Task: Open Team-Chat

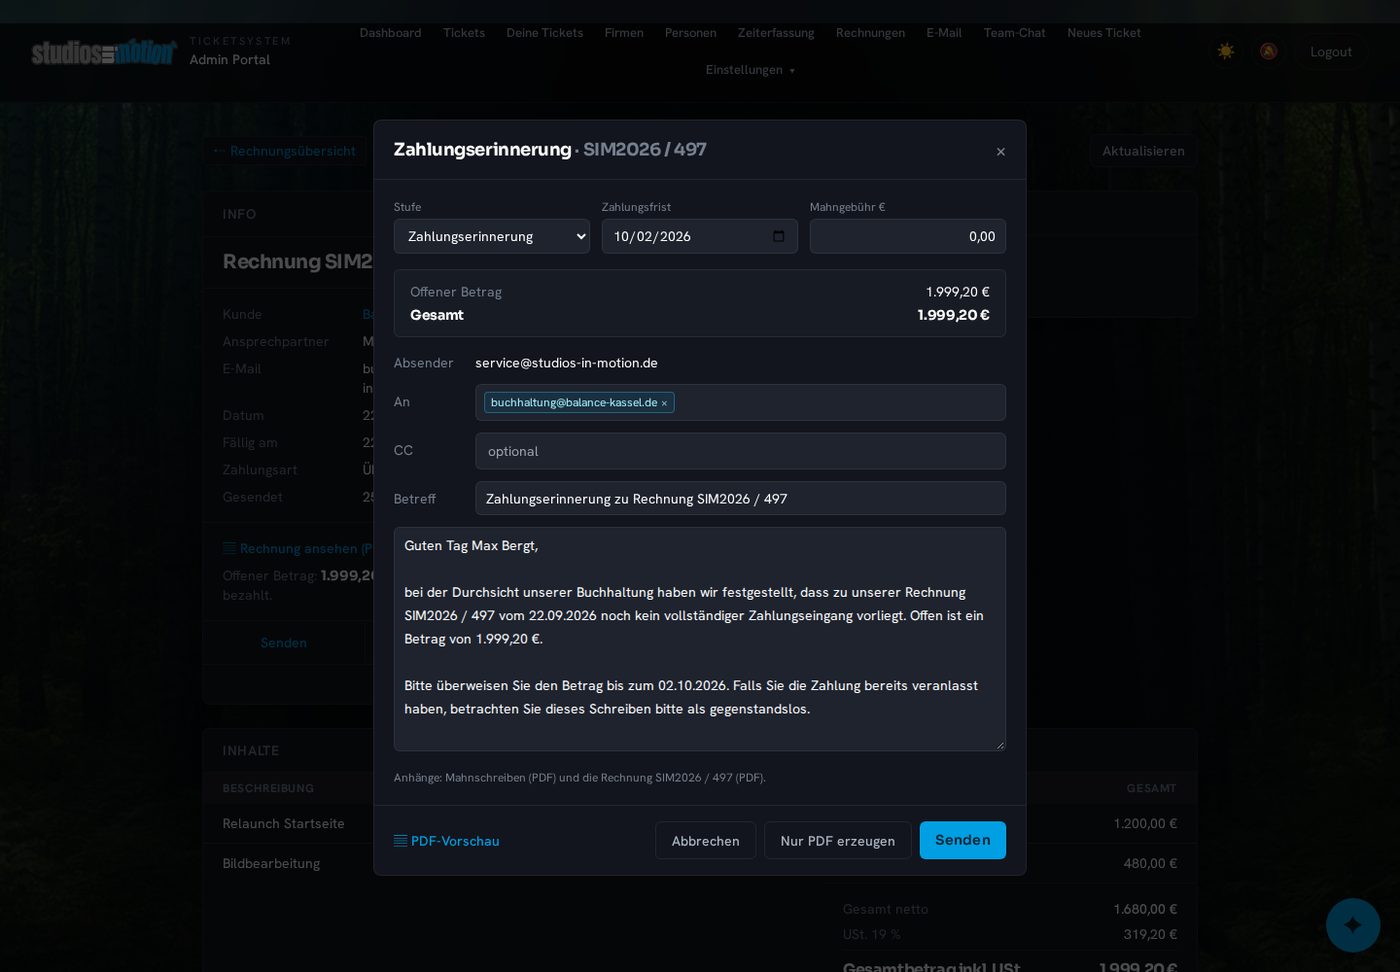Action: pos(1014,33)
